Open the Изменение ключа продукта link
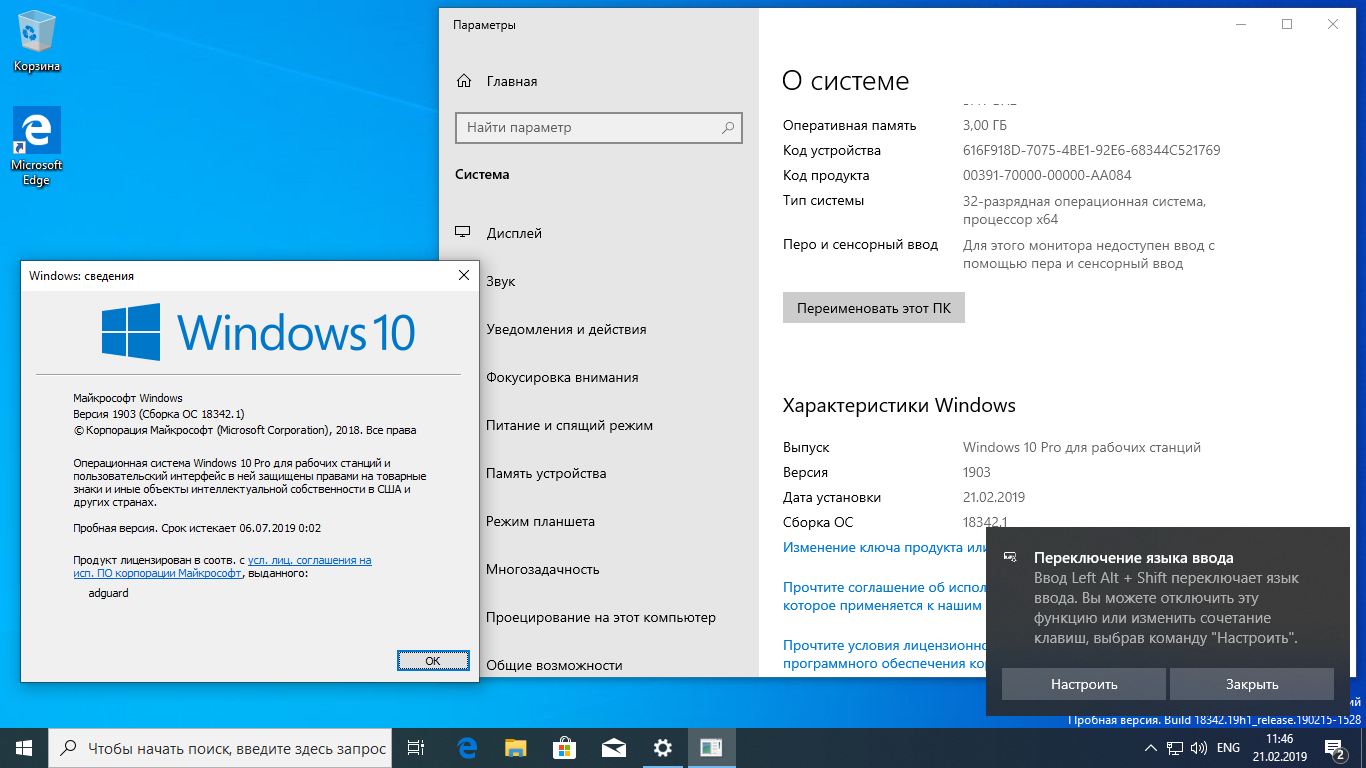 pyautogui.click(x=886, y=547)
